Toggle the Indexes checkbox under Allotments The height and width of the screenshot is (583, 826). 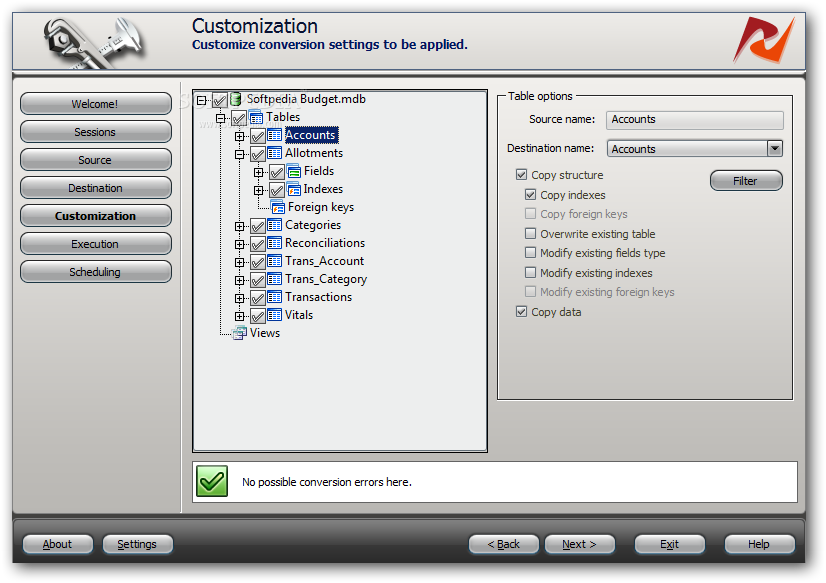[277, 190]
